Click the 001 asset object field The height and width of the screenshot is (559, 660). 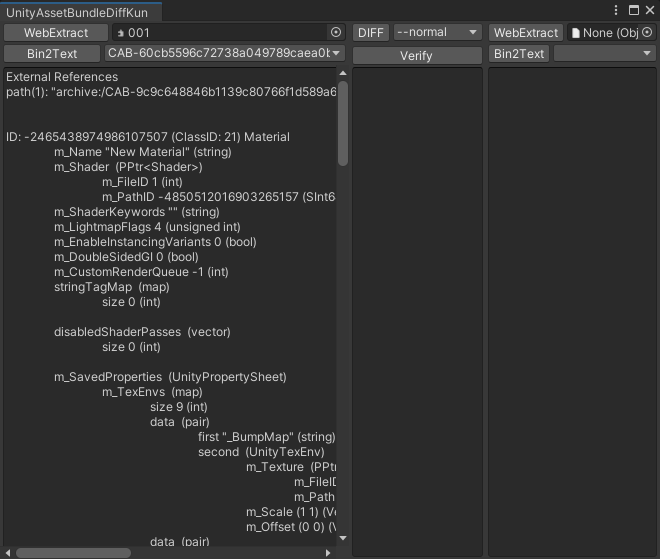click(x=229, y=32)
